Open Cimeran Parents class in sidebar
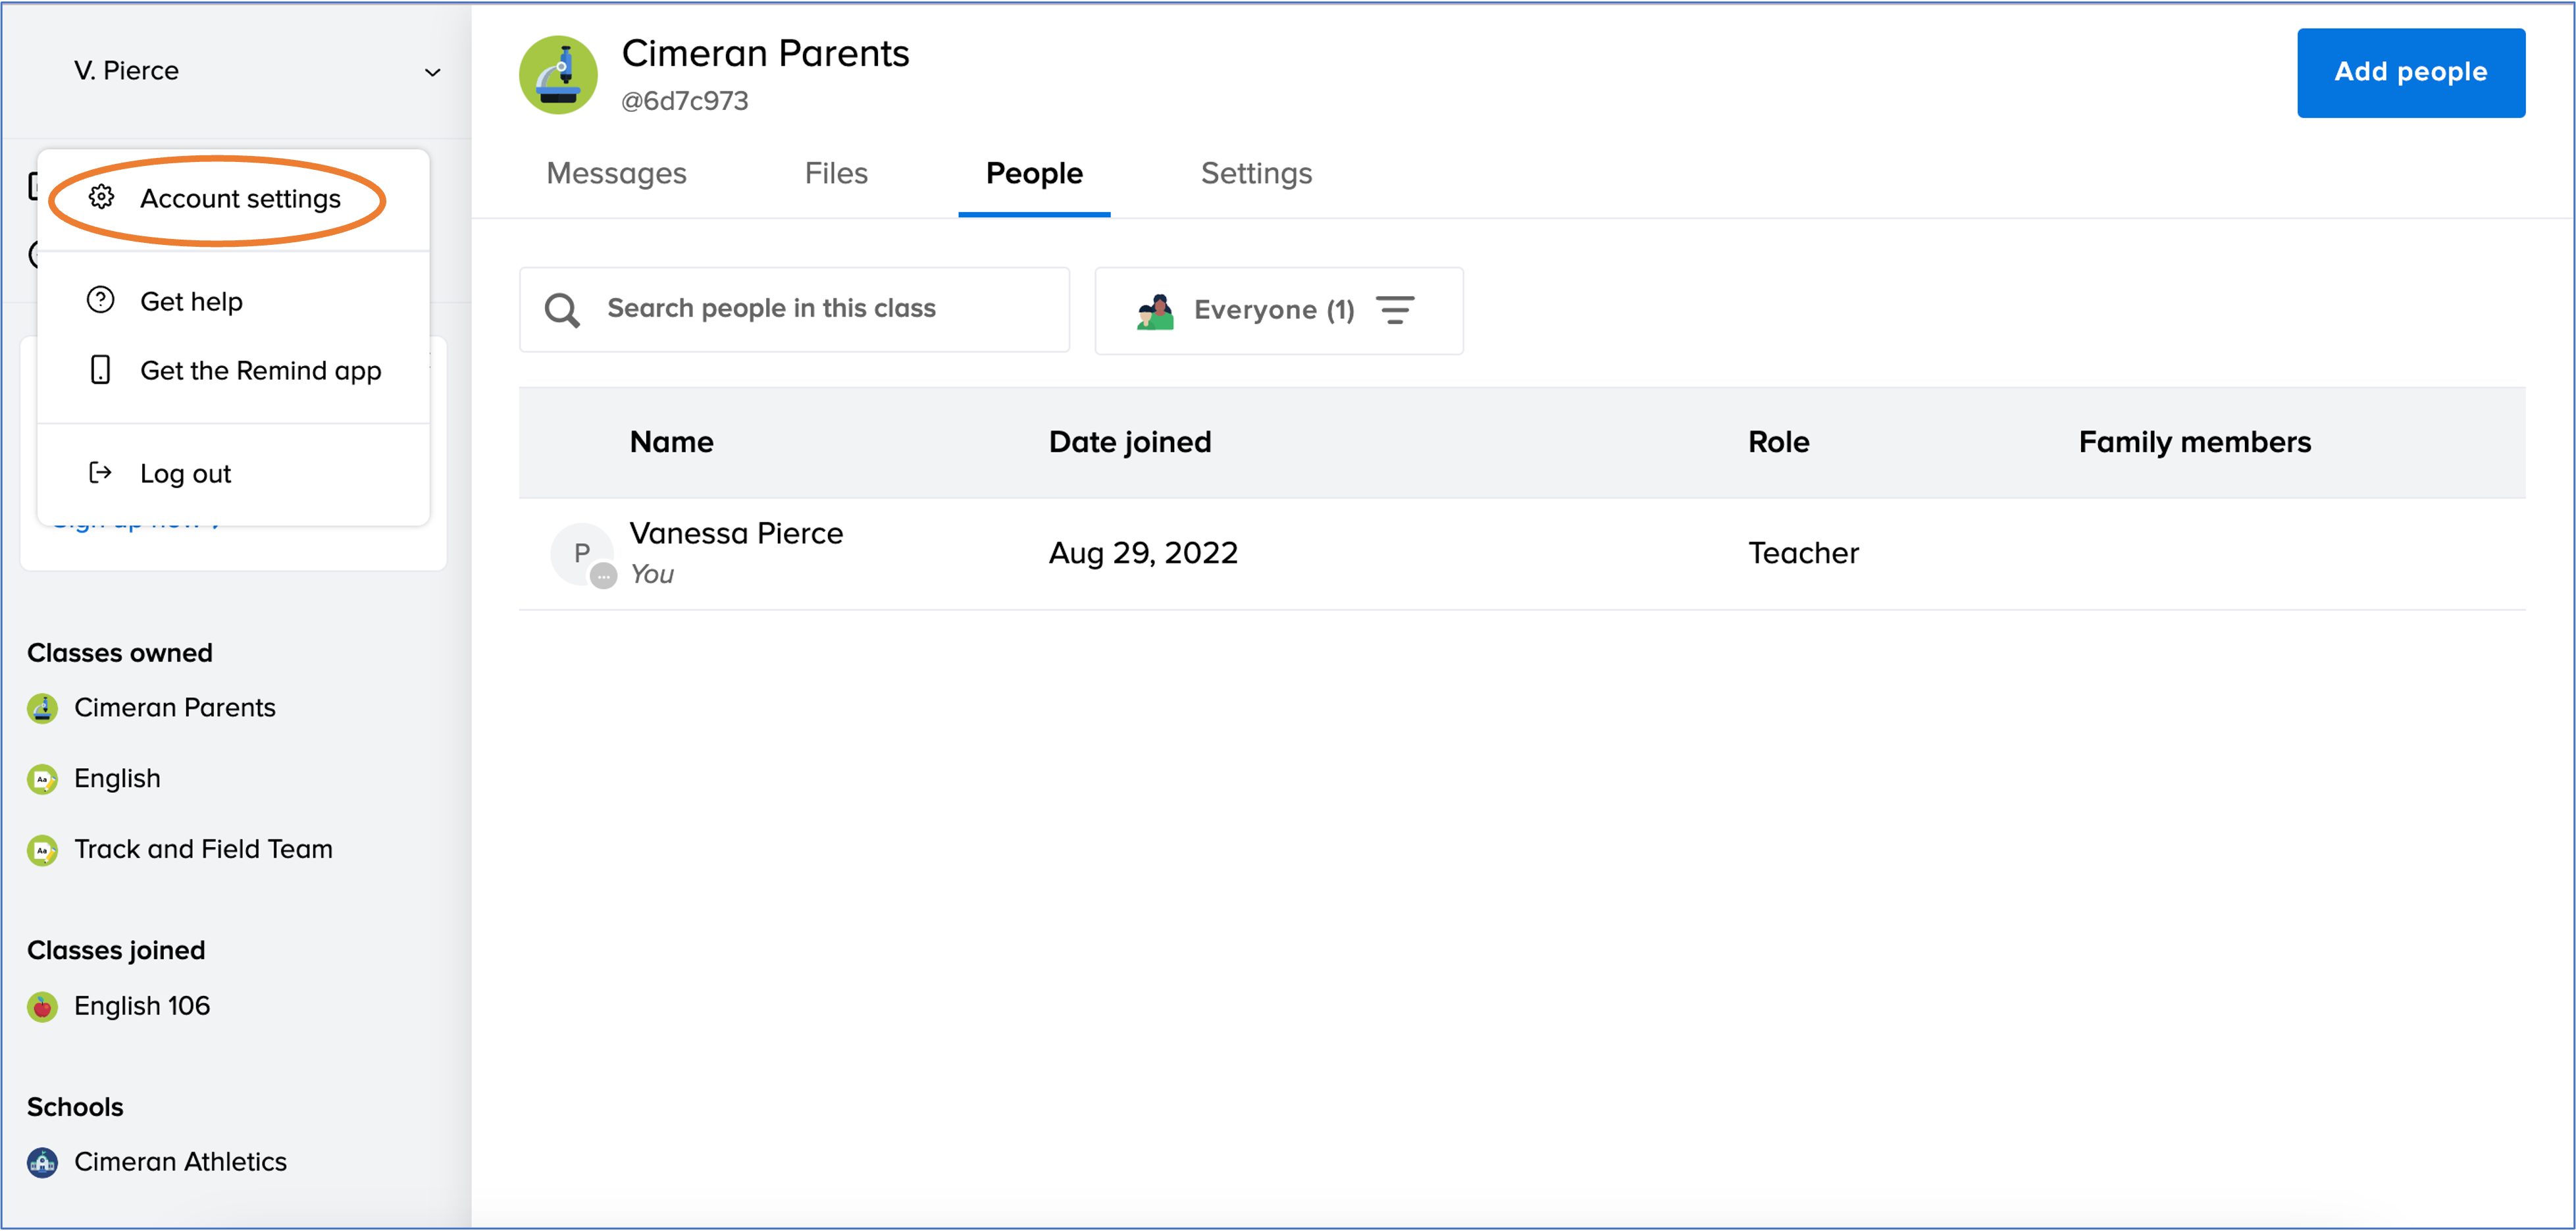This screenshot has height=1231, width=2576. point(175,708)
